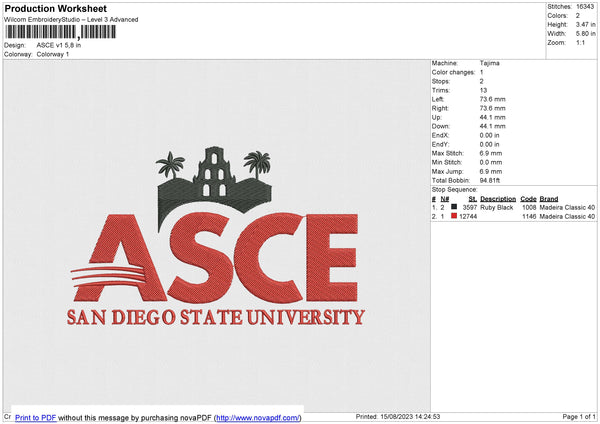Open the www.novapdf.com link
600x424 pixels.
[x=257, y=417]
